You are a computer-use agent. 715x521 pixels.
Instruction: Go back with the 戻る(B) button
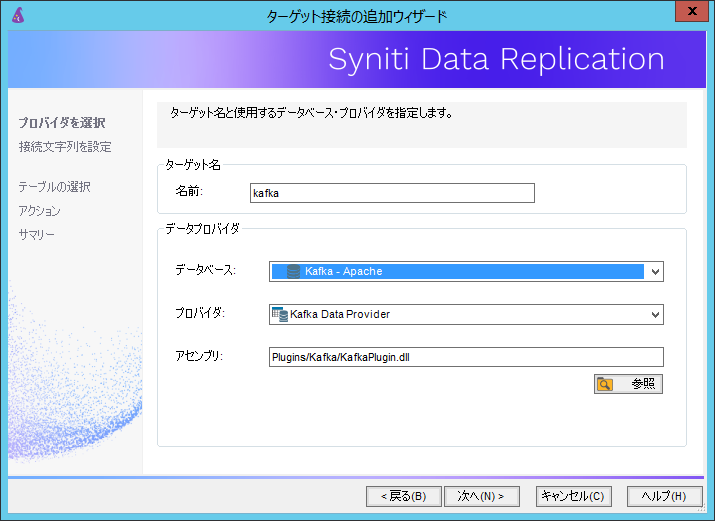(404, 496)
